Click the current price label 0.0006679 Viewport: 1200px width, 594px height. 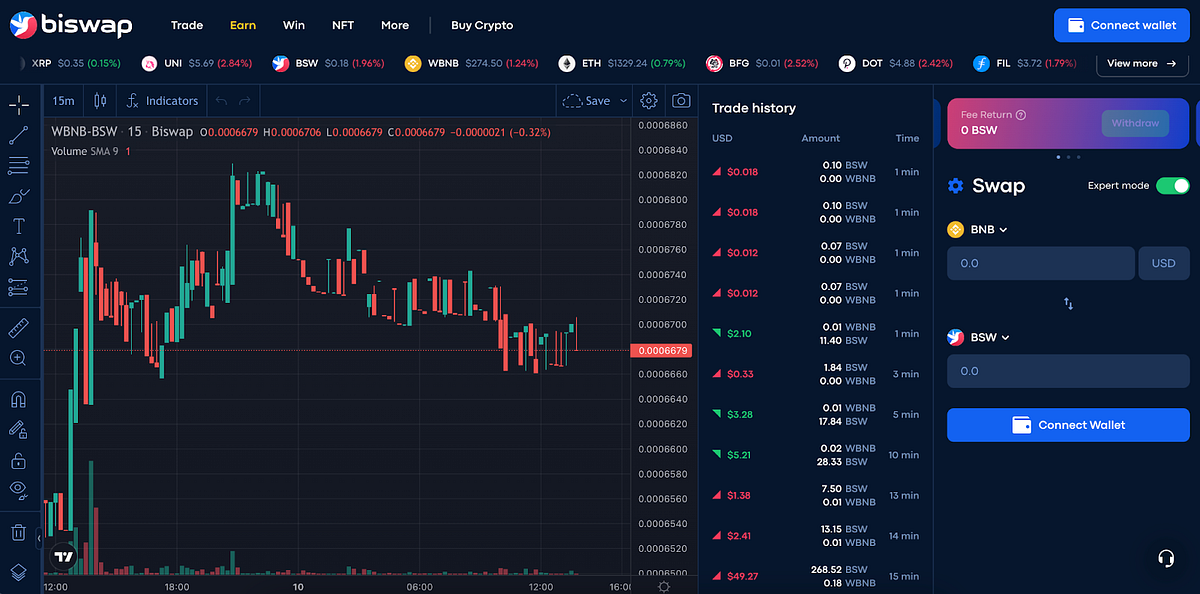[x=661, y=350]
